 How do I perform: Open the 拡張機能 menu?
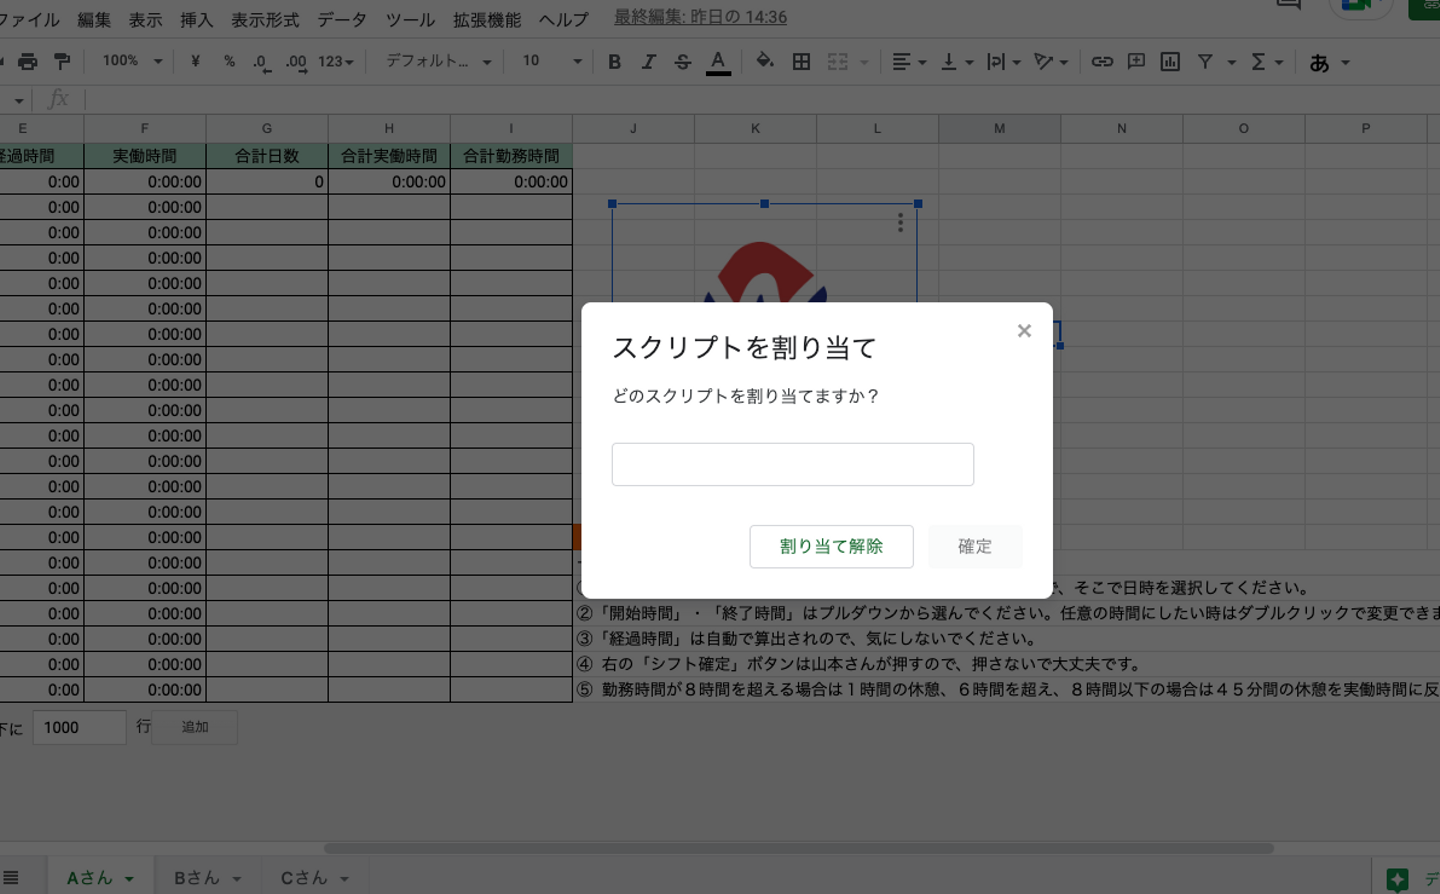coord(486,19)
